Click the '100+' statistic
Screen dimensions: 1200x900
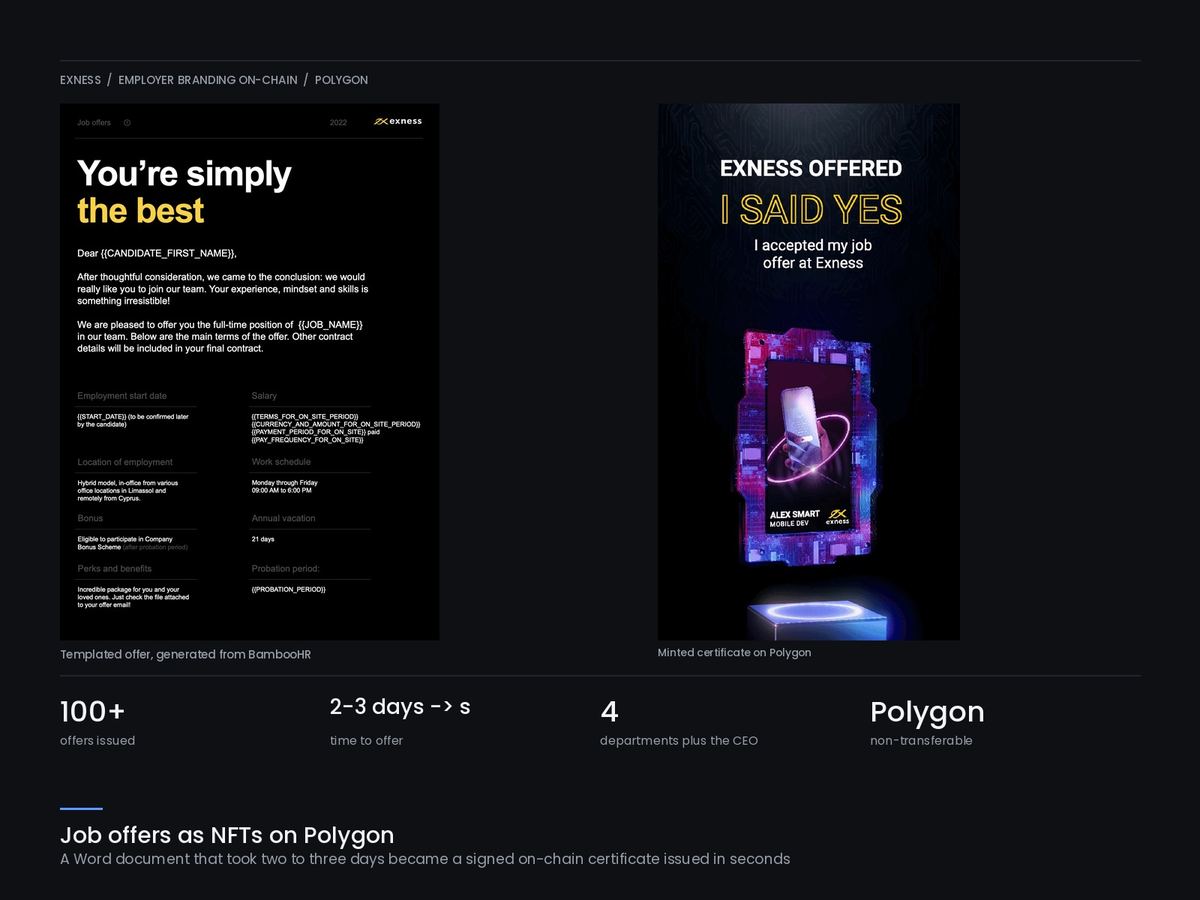pos(93,712)
